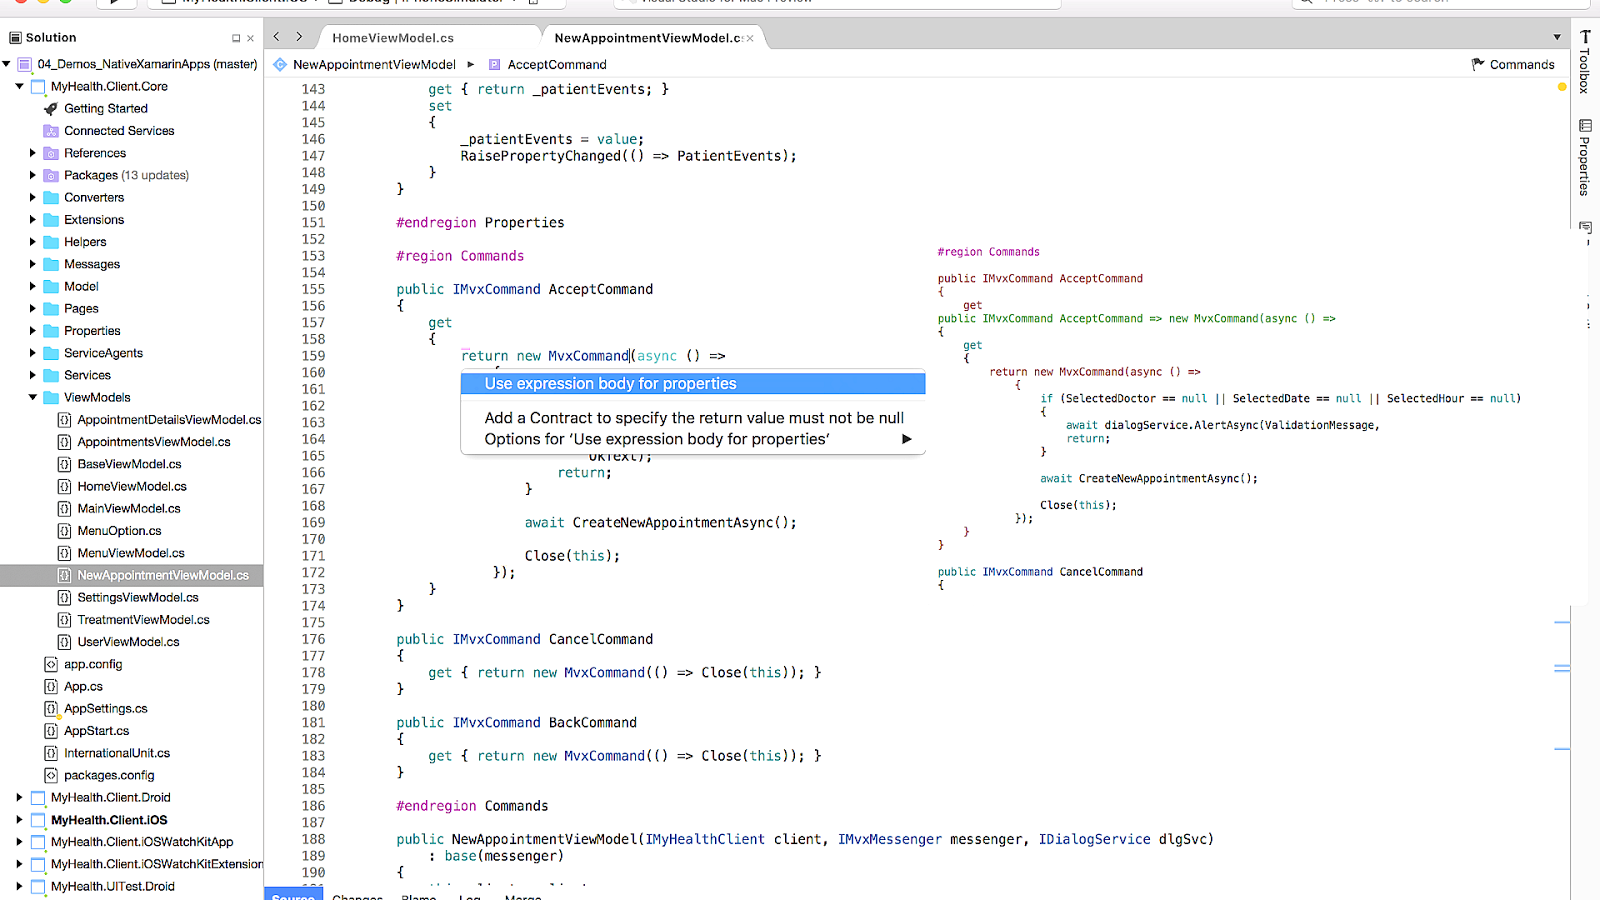Expand the Packages folder
The height and width of the screenshot is (900, 1600).
pos(32,175)
